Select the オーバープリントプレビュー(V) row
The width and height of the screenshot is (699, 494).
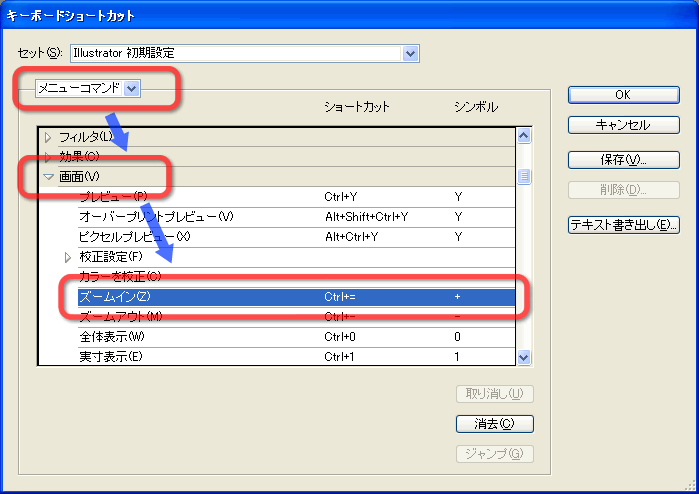[x=296, y=217]
